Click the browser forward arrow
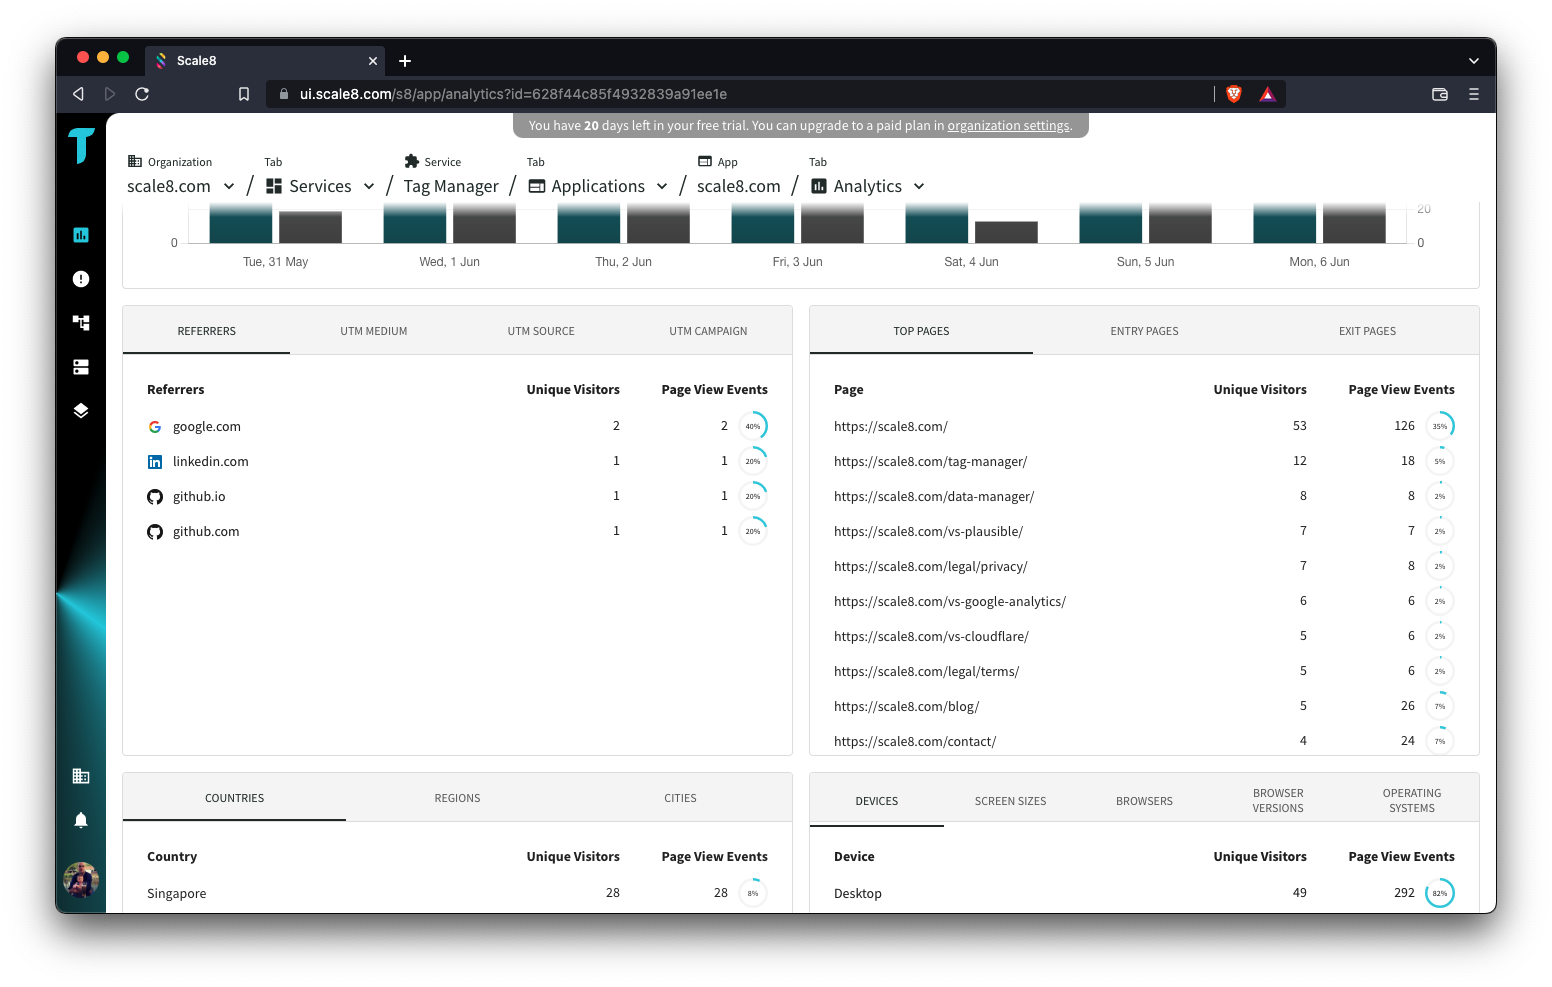Screen dimensions: 1552x987 pyautogui.click(x=110, y=94)
